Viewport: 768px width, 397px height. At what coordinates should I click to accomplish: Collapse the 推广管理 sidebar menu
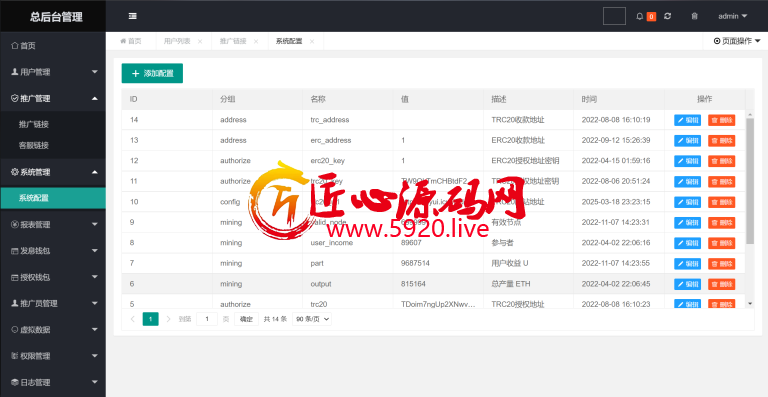coord(53,98)
